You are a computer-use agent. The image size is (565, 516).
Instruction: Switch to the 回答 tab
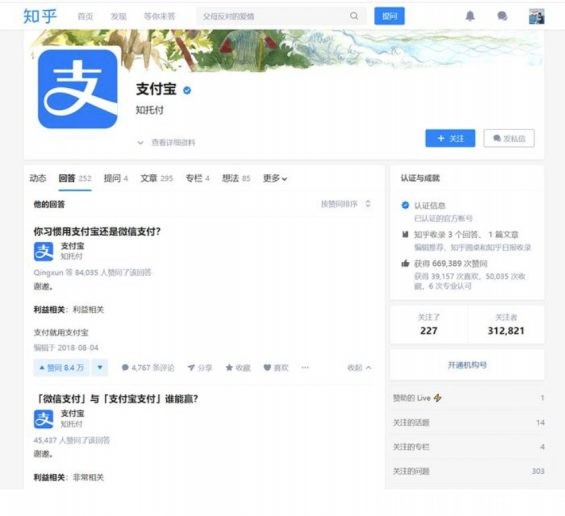(x=75, y=178)
